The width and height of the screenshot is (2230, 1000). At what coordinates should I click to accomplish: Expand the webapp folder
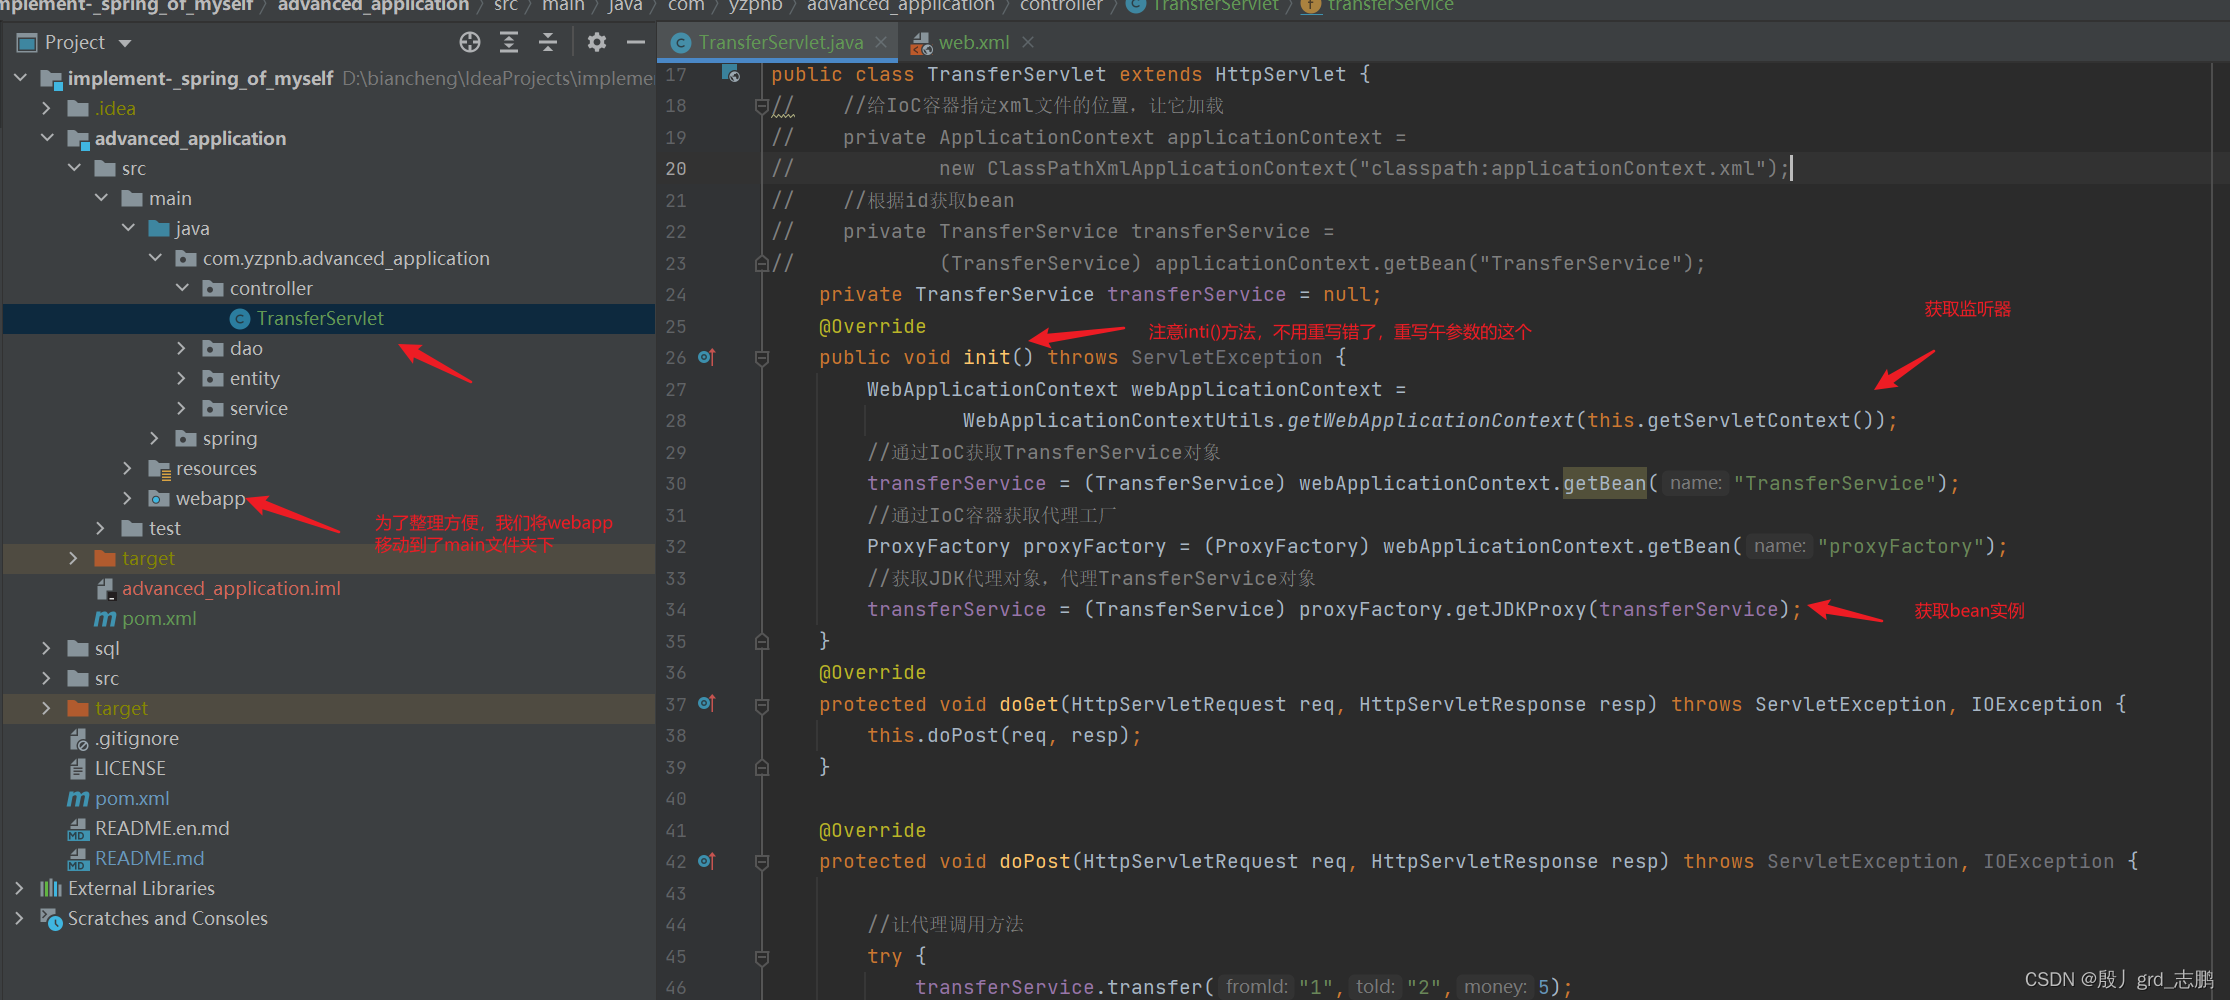128,498
